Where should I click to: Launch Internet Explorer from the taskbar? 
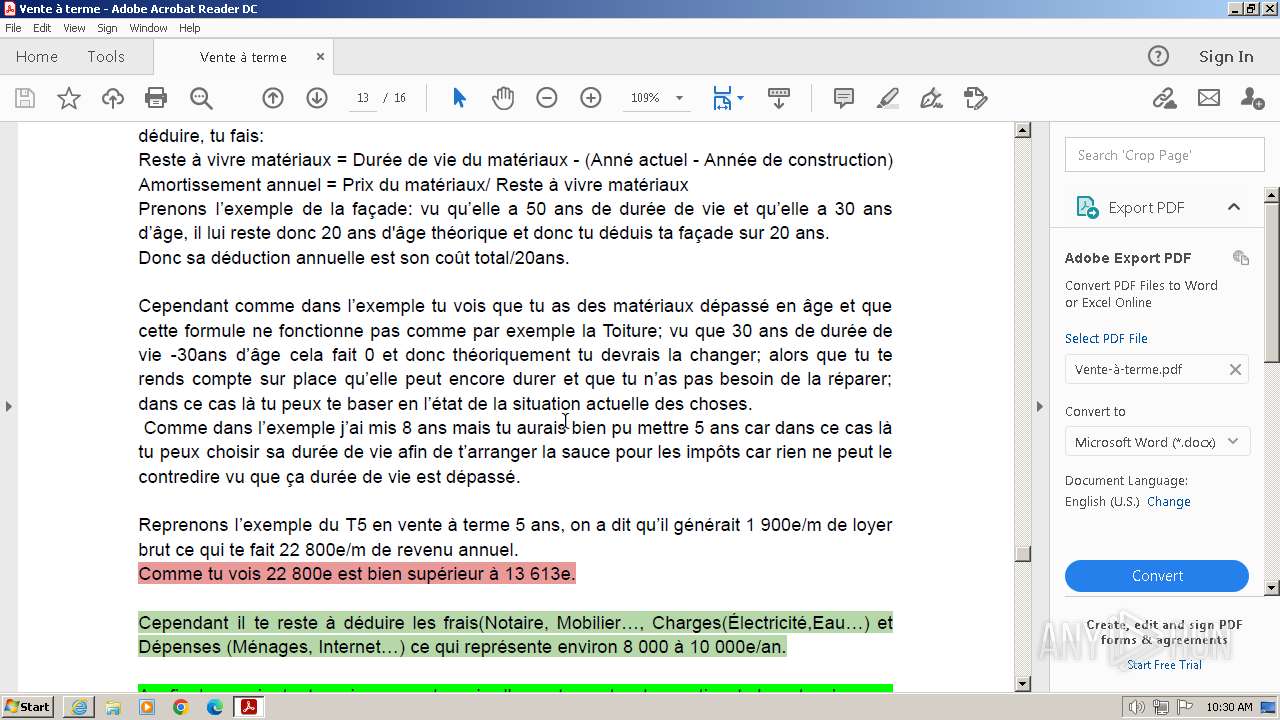tap(79, 707)
